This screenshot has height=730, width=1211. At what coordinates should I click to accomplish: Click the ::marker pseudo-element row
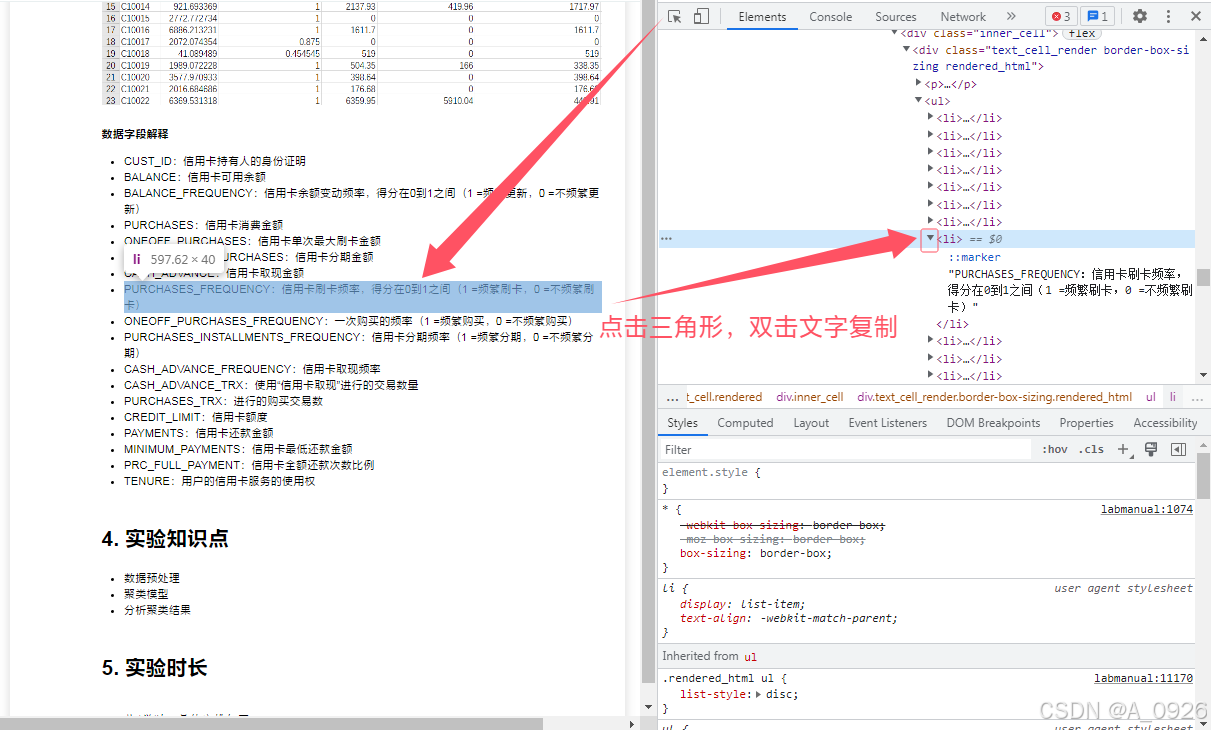click(x=974, y=257)
